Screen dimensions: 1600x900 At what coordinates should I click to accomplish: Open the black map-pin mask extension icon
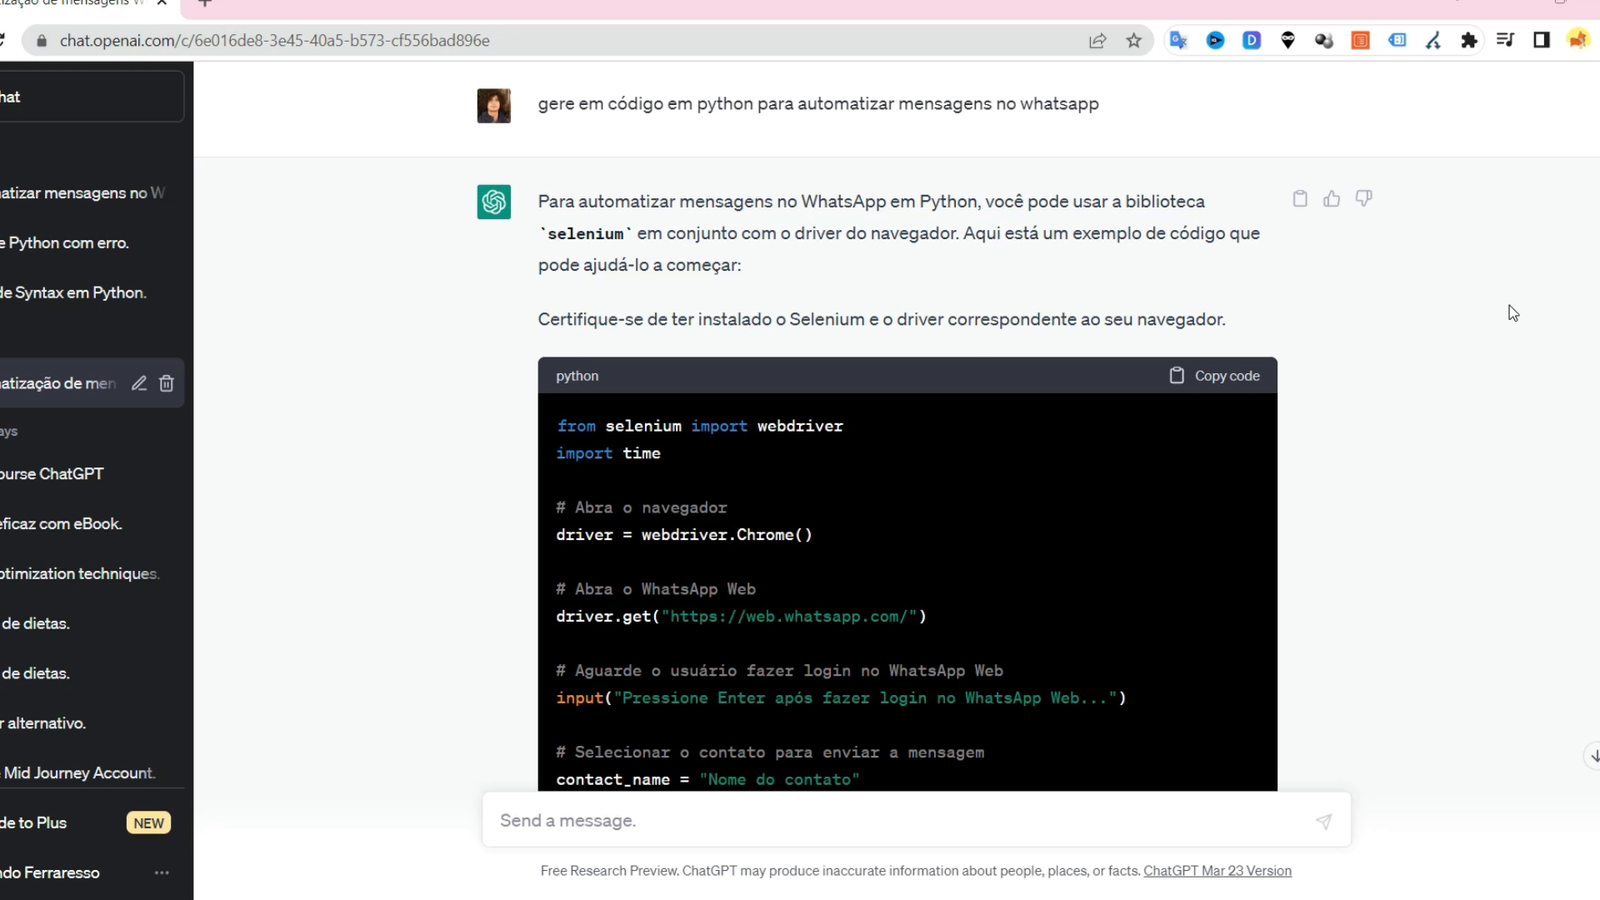pyautogui.click(x=1288, y=41)
